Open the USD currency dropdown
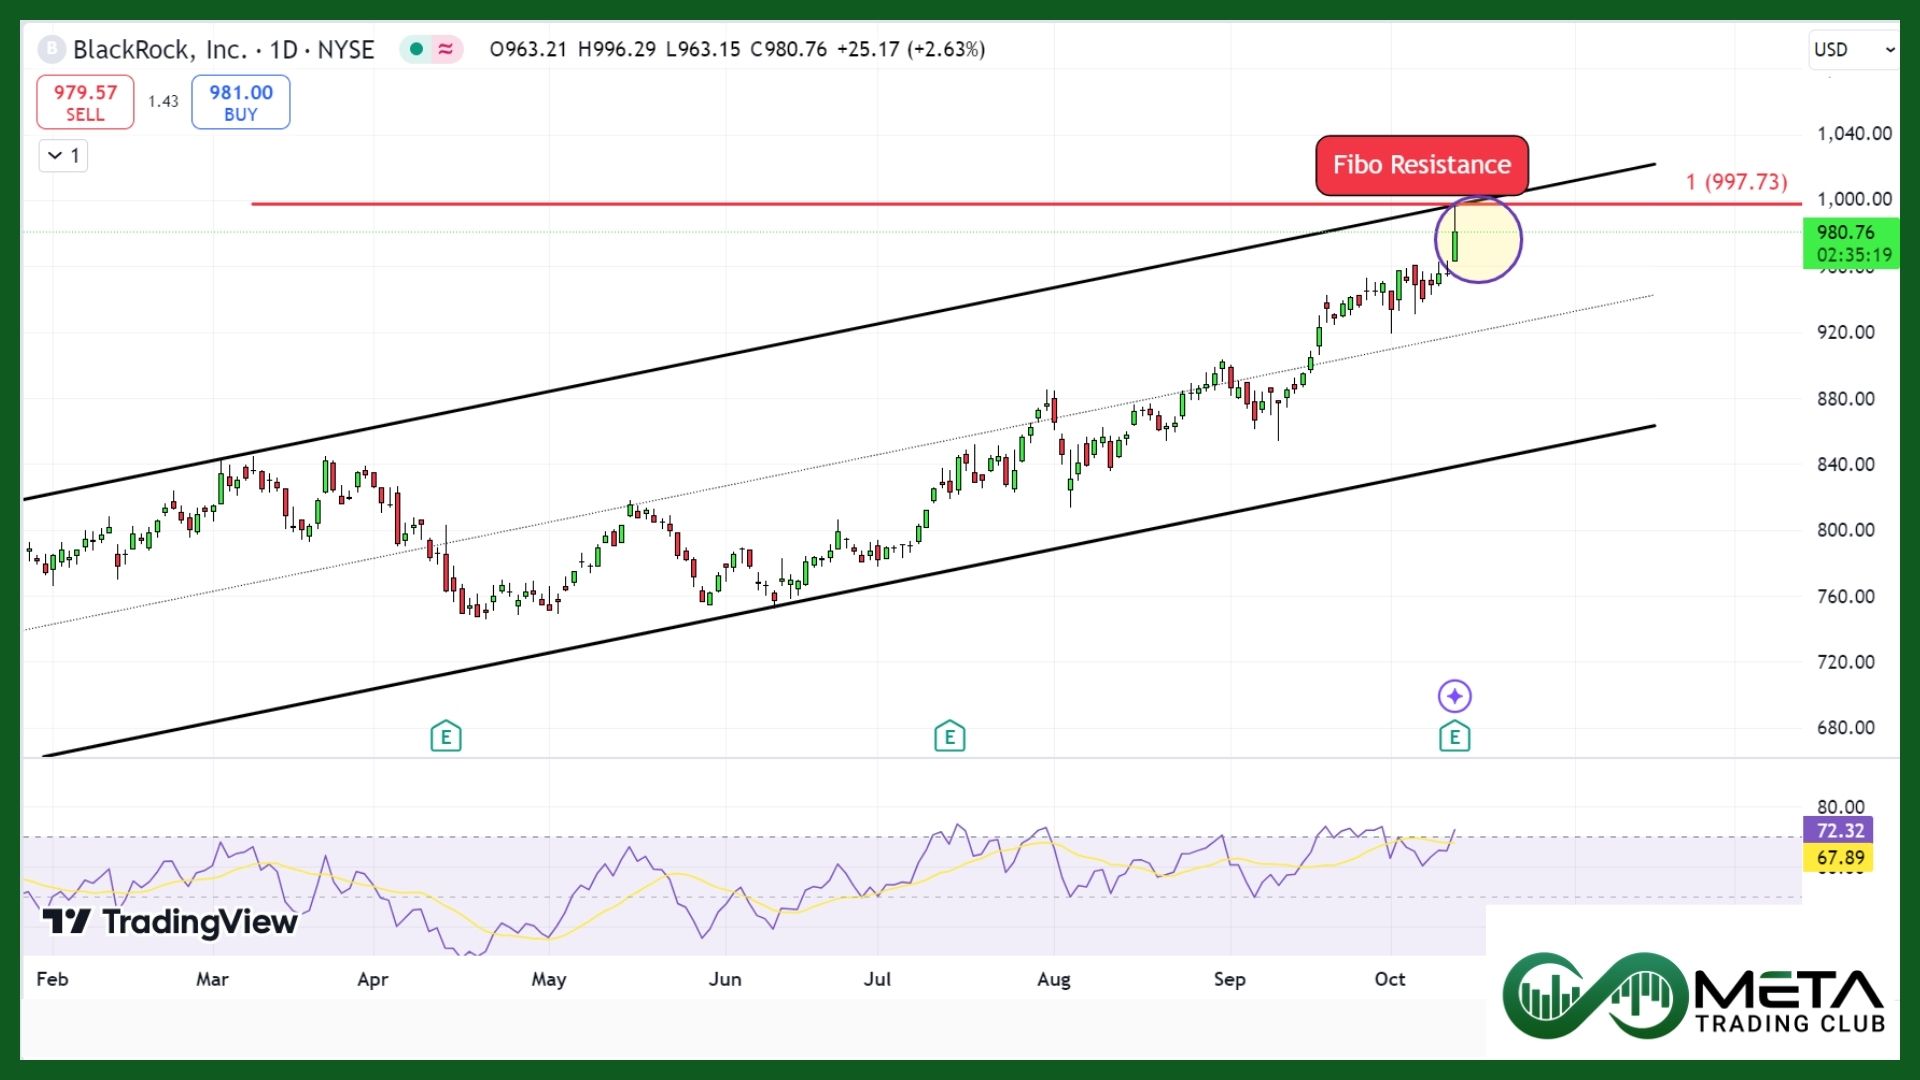Viewport: 1920px width, 1080px height. 1853,49
